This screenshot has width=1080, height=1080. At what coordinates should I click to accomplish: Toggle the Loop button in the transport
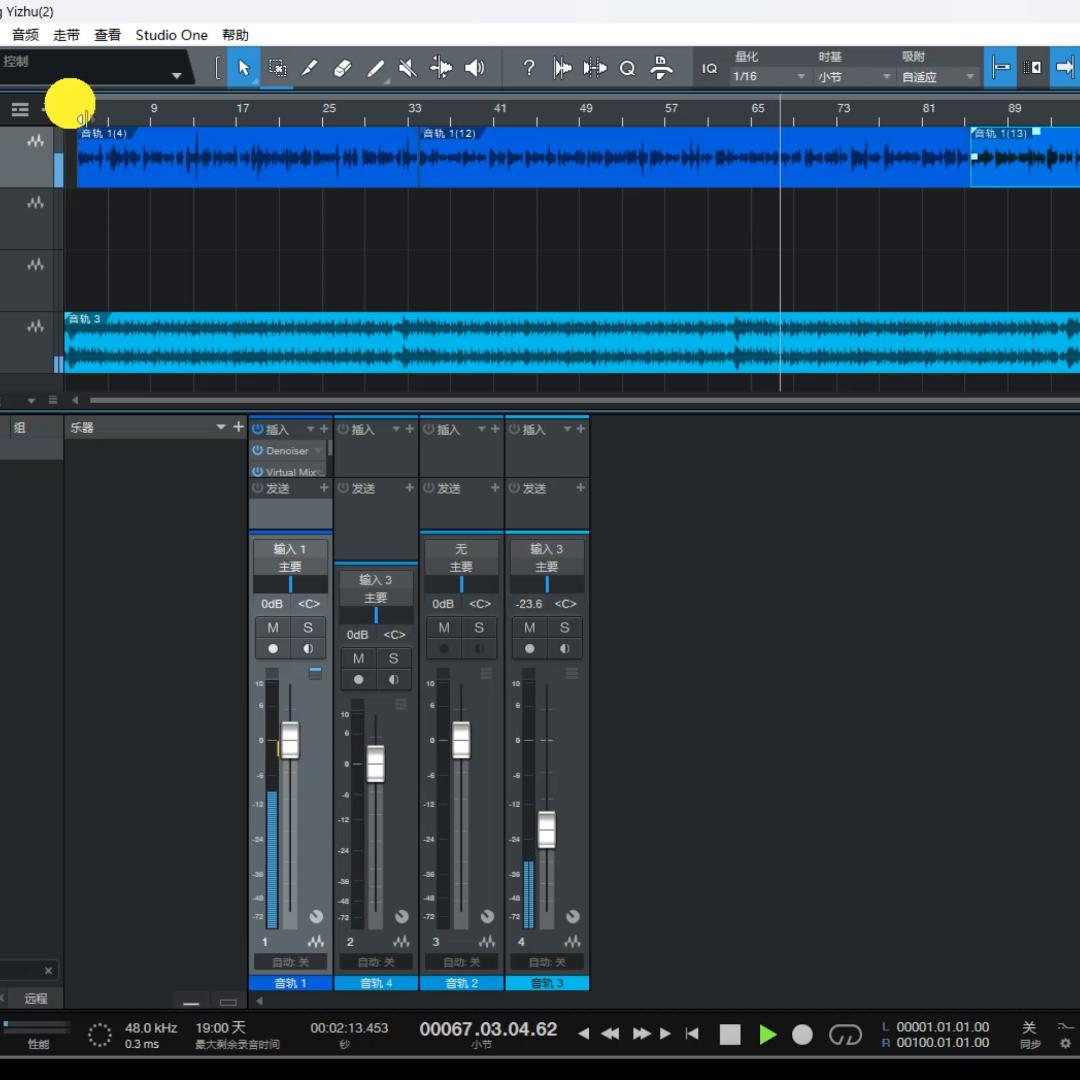pyautogui.click(x=845, y=1035)
